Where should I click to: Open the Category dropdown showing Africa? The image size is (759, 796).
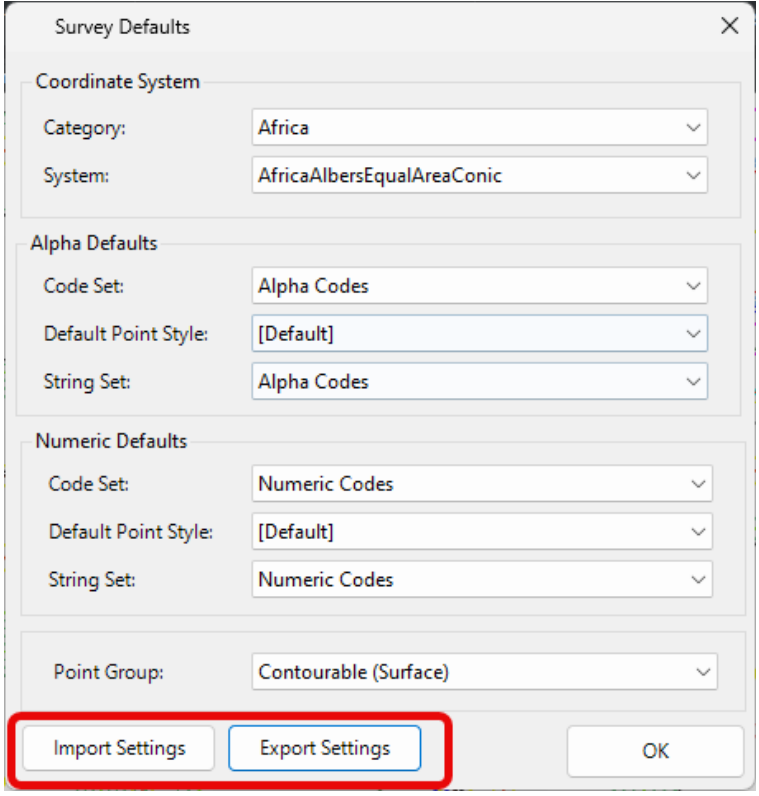479,127
